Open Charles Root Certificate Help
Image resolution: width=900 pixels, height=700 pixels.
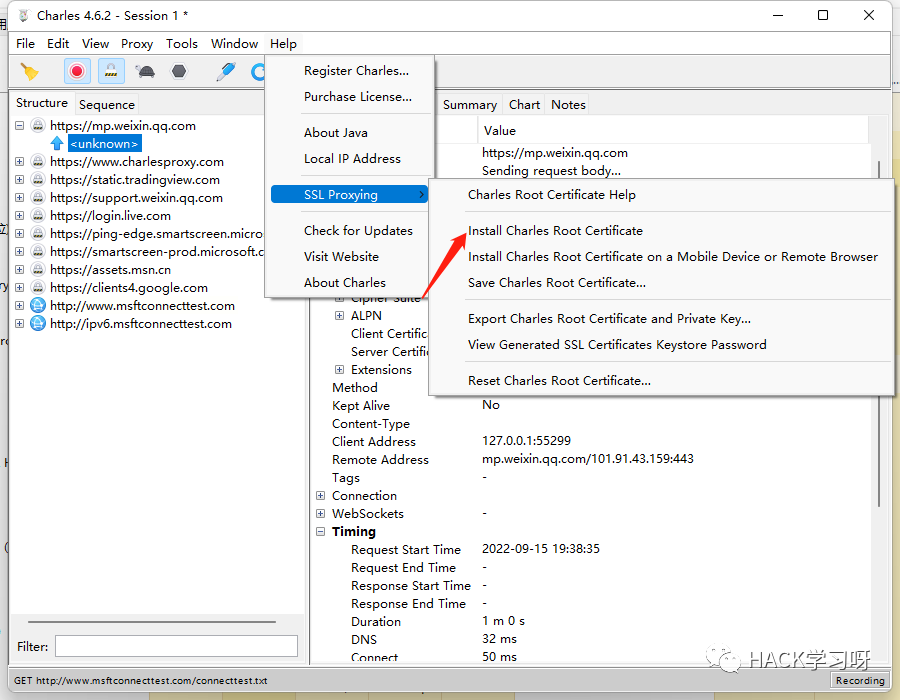551,195
